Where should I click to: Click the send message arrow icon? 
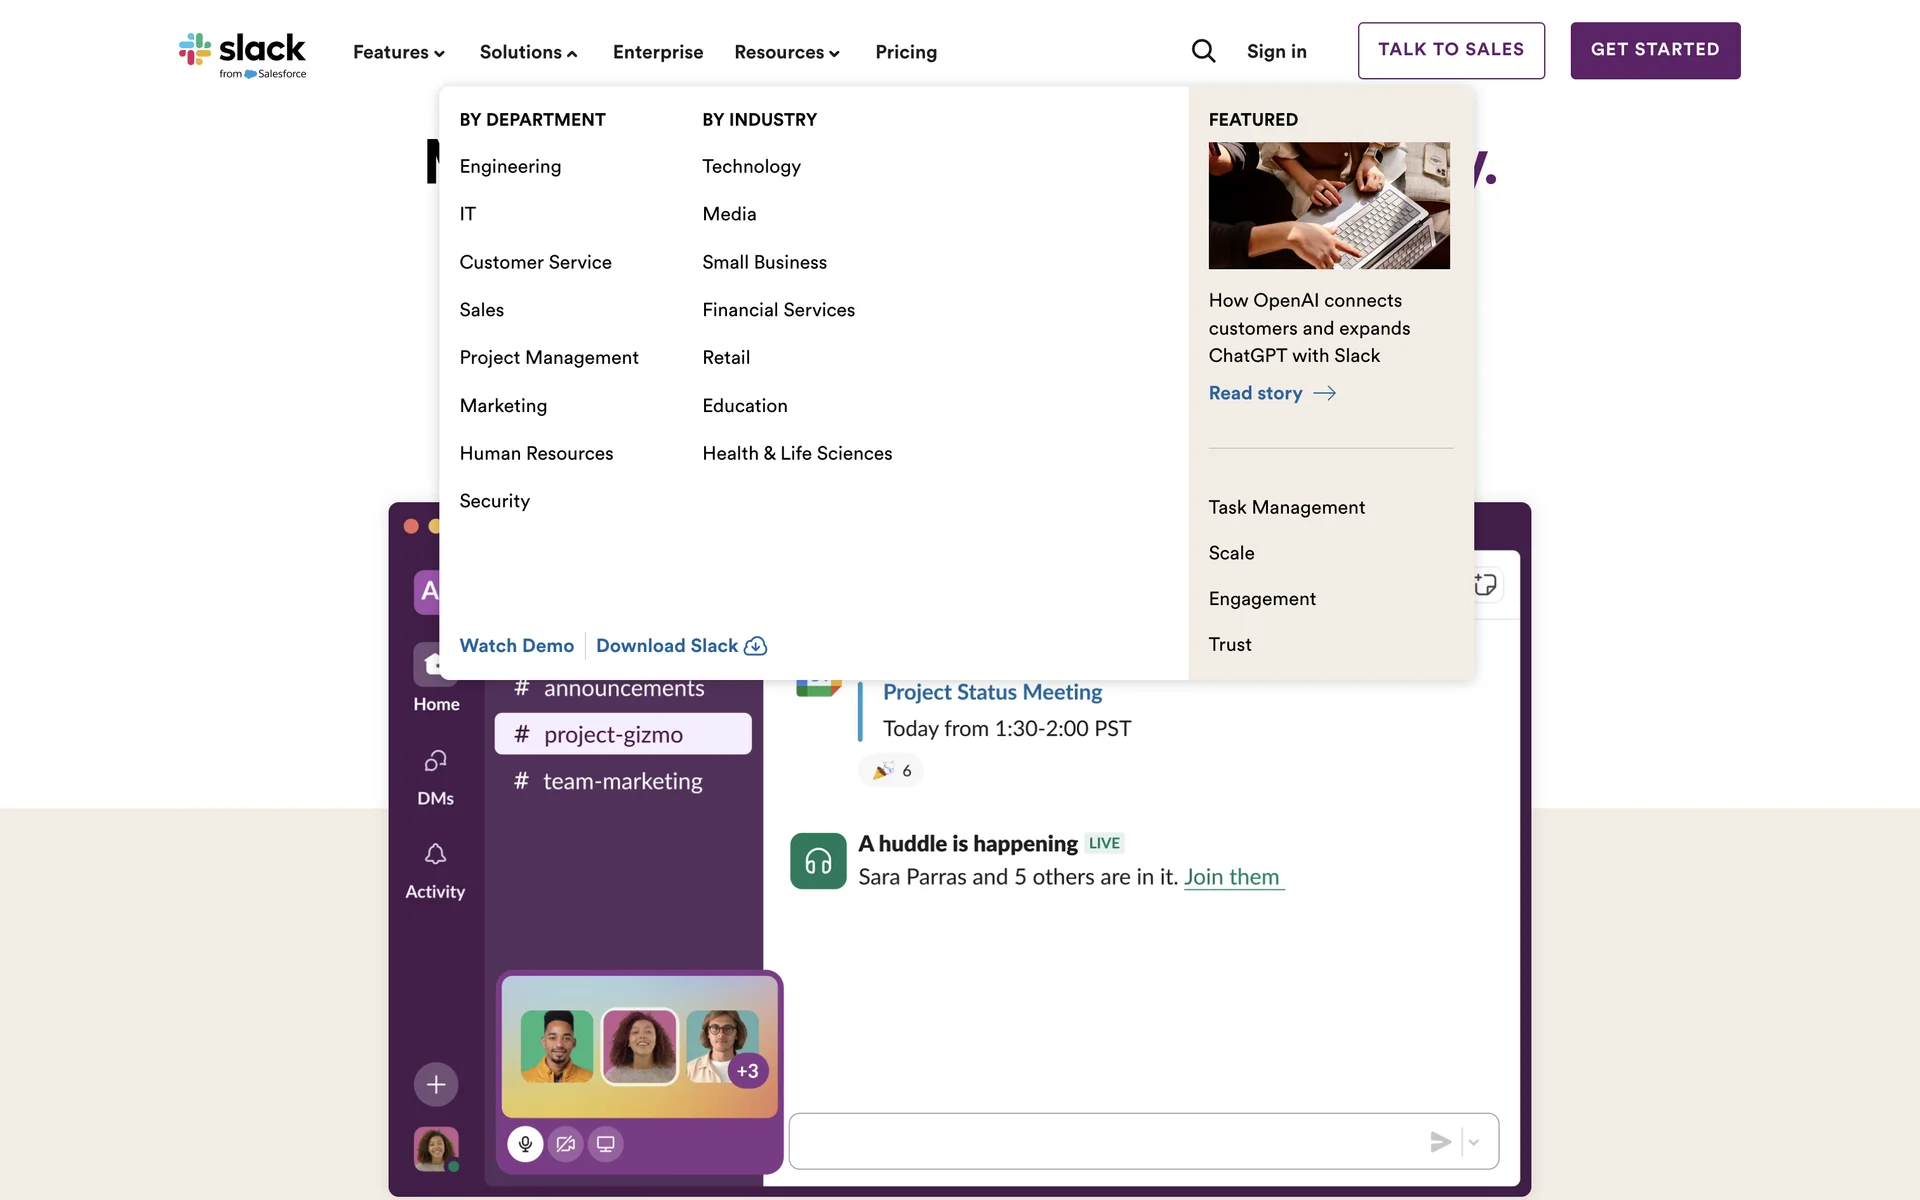click(x=1440, y=1141)
